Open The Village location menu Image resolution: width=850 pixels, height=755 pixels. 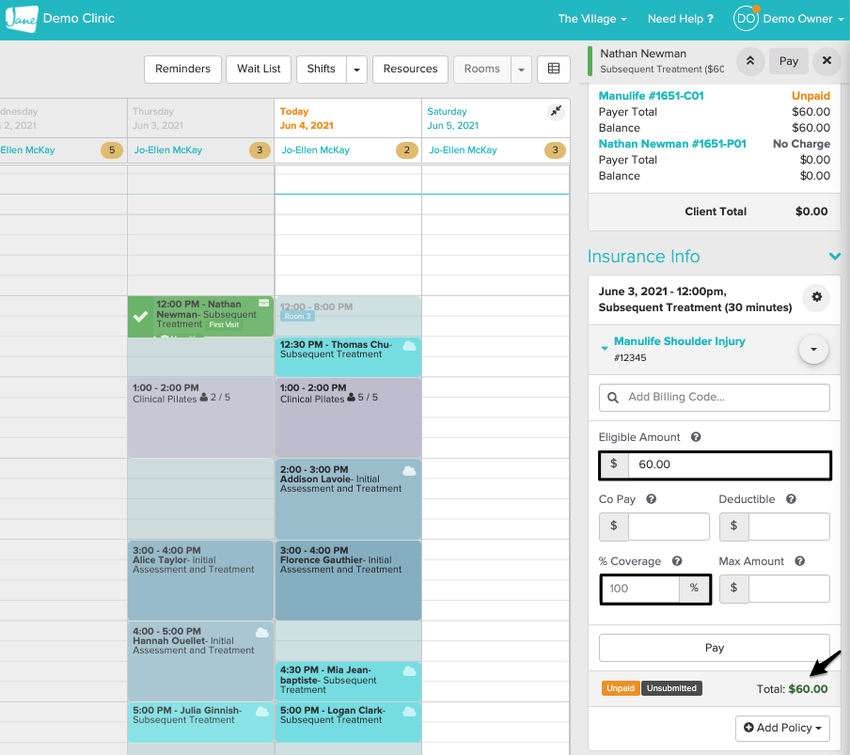592,18
